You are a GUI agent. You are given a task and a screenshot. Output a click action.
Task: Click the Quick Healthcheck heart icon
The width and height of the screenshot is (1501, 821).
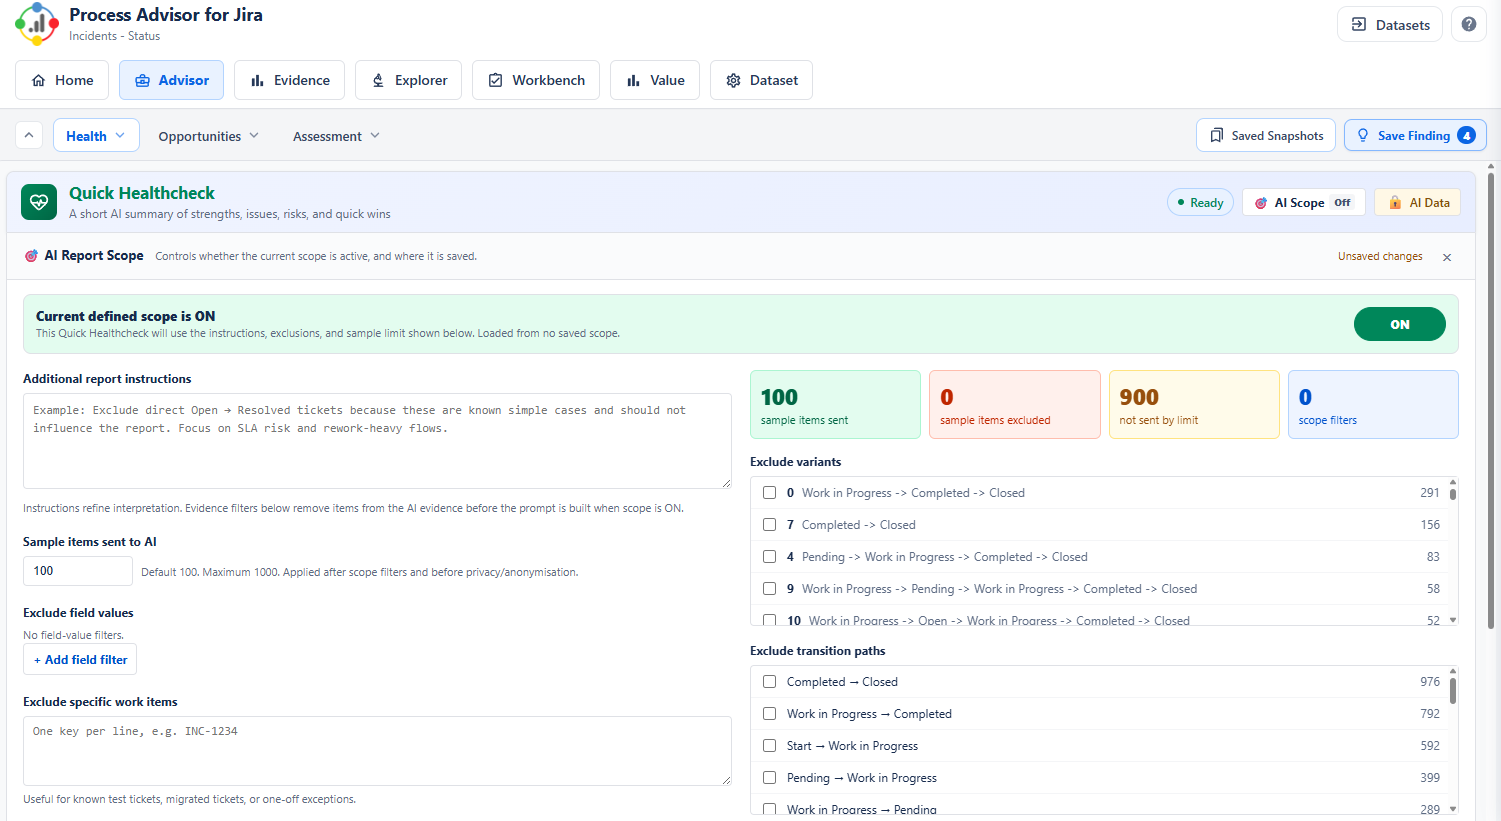click(x=39, y=202)
